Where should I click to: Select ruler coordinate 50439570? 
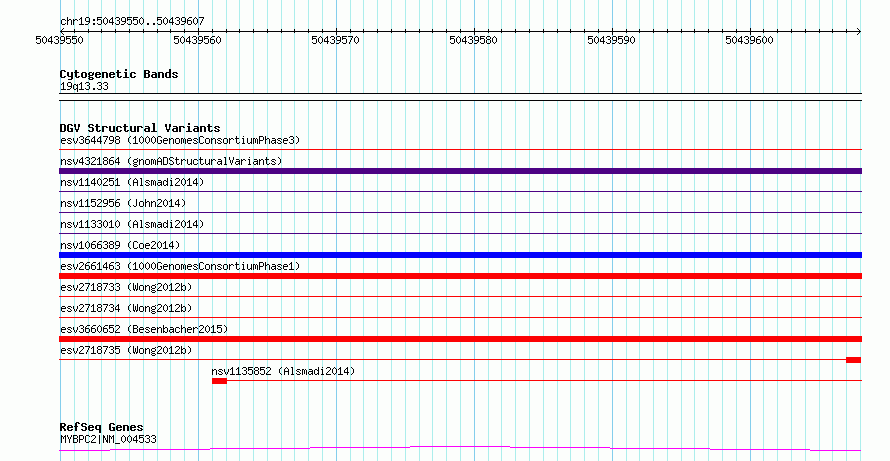335,40
